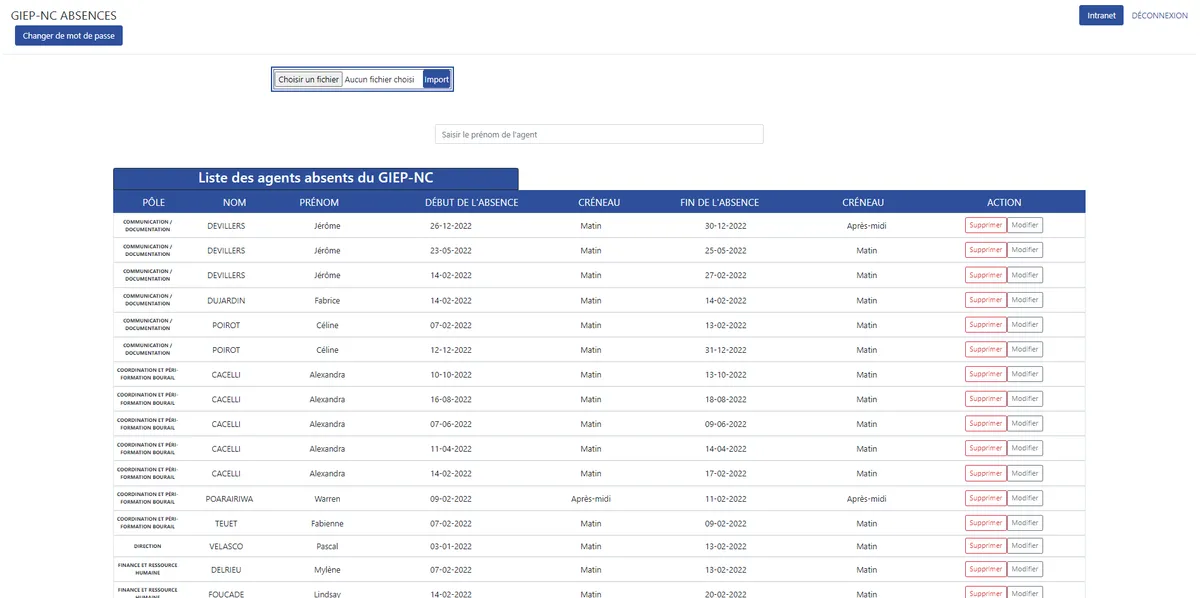Click Après-midi start slot in Warren's row
Image resolution: width=1200 pixels, height=598 pixels.
click(x=591, y=498)
